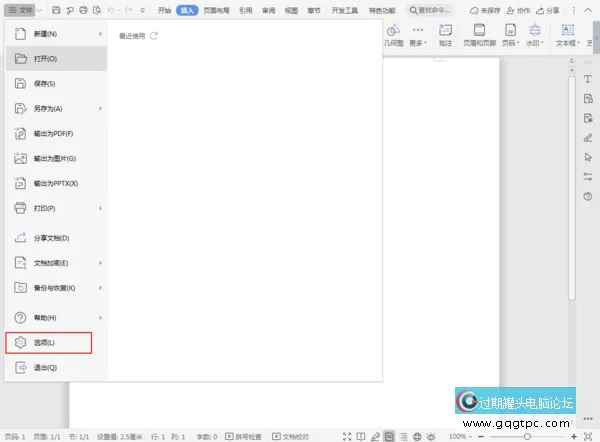Toggle 文档校对 in the status bar
Screen dimensions: 600x442
(289, 437)
